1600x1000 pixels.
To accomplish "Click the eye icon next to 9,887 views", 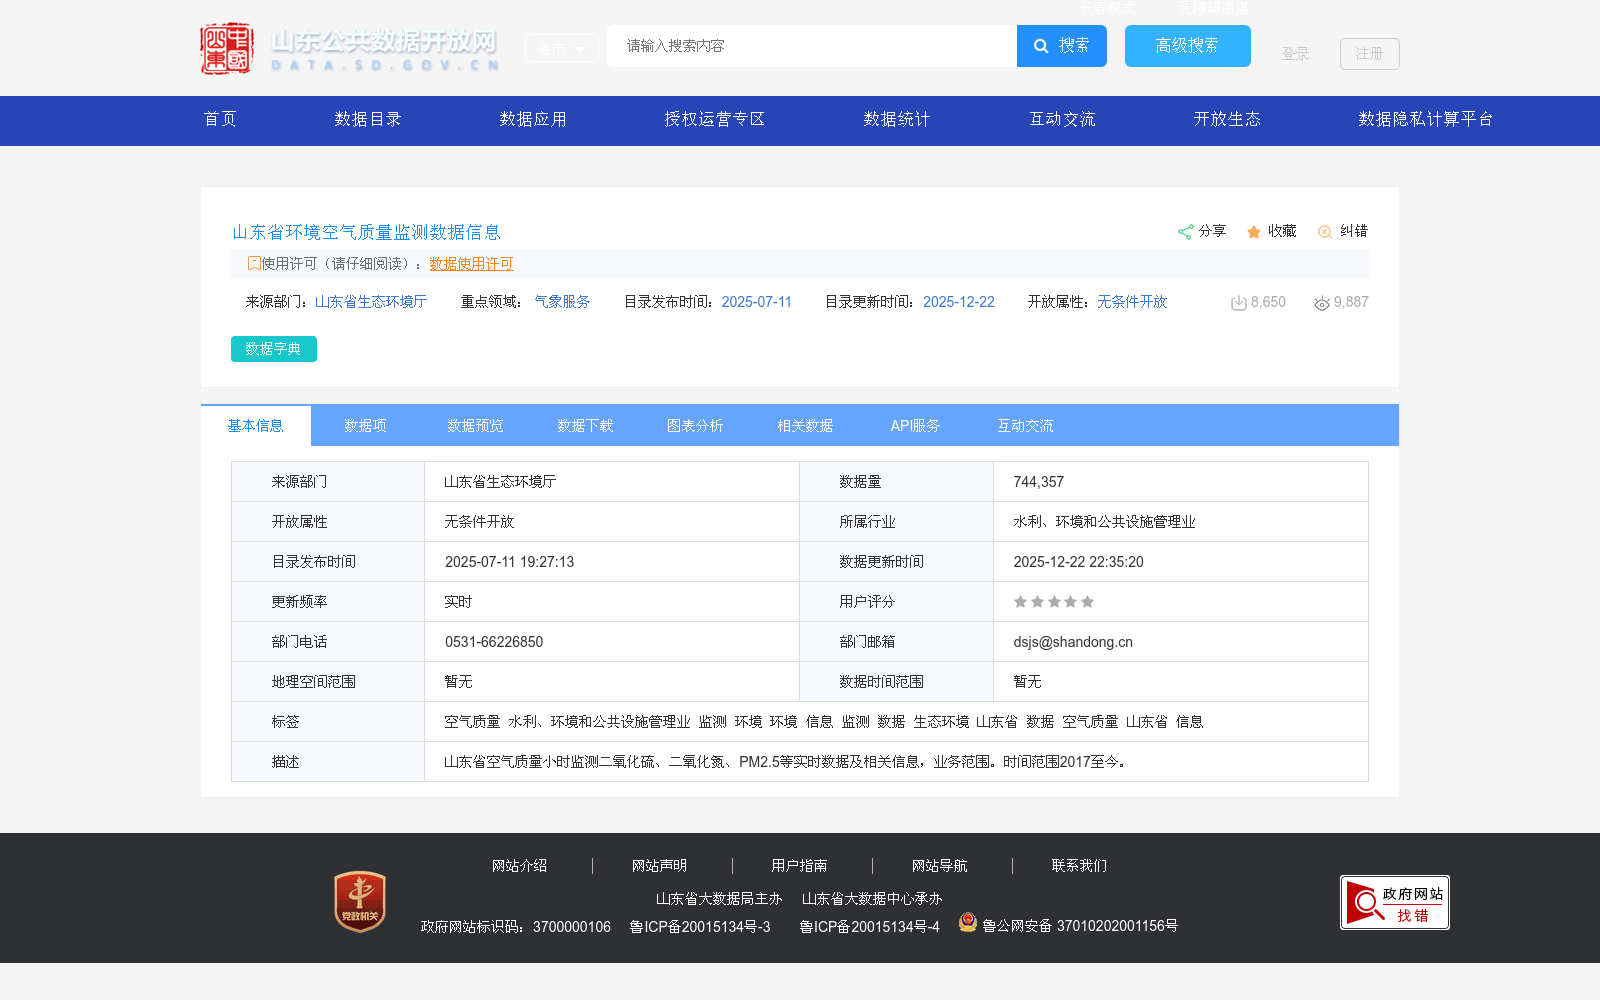I will 1322,303.
